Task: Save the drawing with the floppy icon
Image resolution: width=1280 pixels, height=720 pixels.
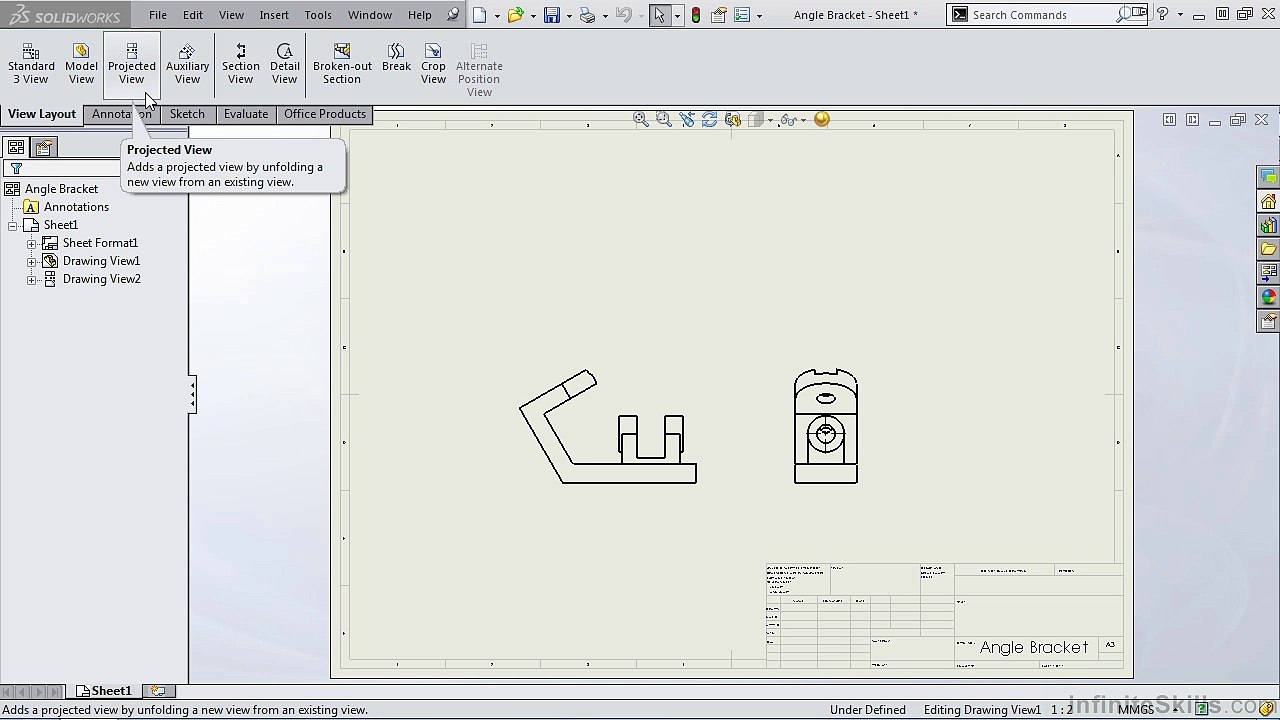Action: pos(551,15)
